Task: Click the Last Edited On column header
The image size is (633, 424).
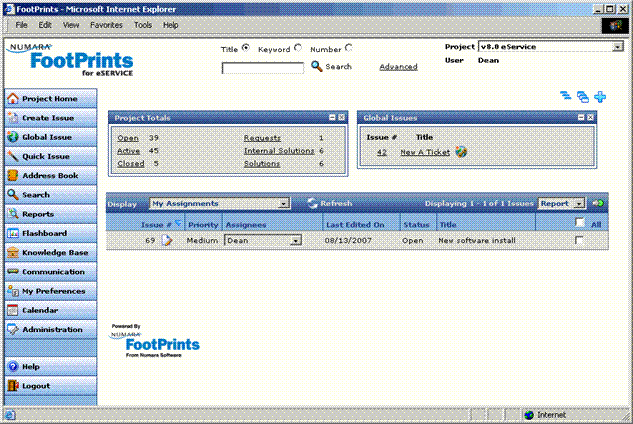Action: tap(355, 225)
